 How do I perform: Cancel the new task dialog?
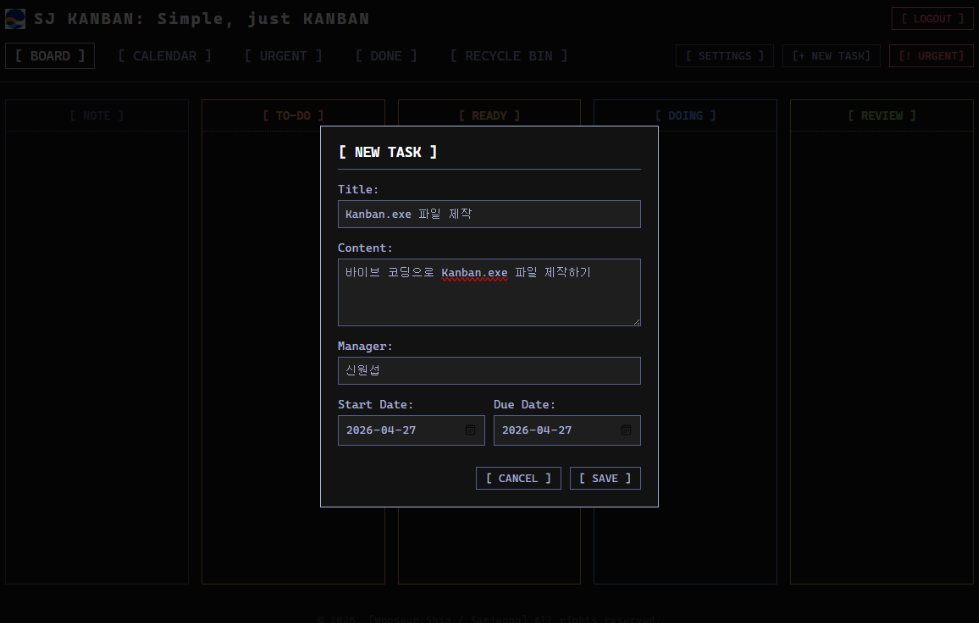coord(518,478)
